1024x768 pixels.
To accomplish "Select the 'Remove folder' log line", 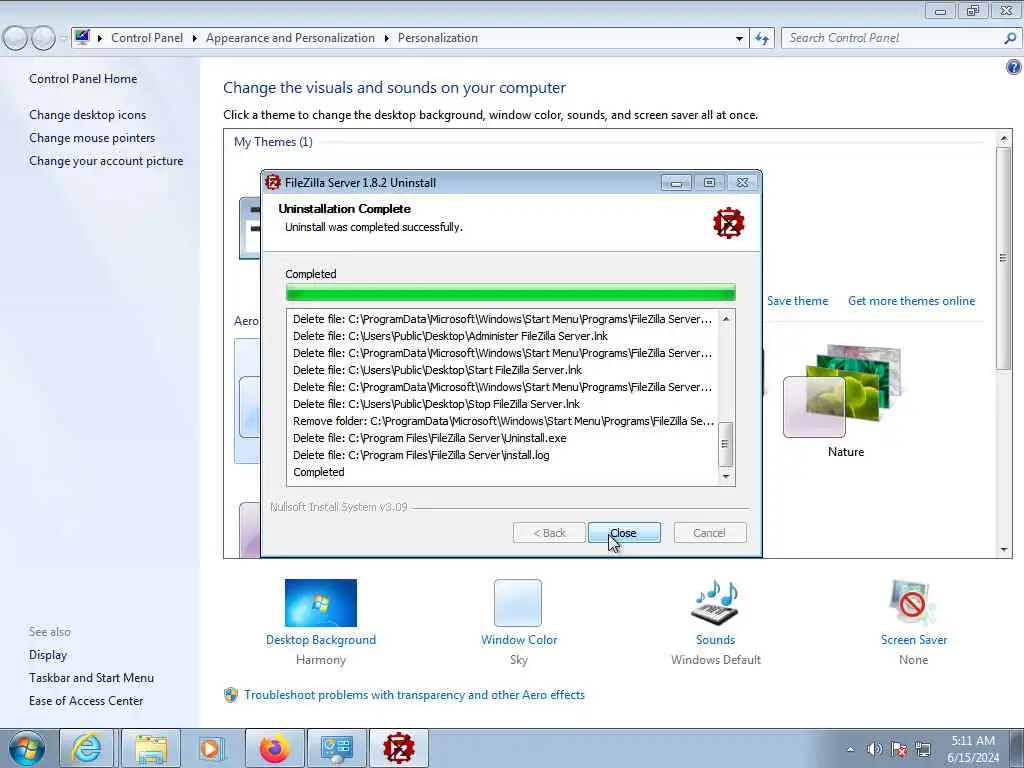I will pos(504,421).
